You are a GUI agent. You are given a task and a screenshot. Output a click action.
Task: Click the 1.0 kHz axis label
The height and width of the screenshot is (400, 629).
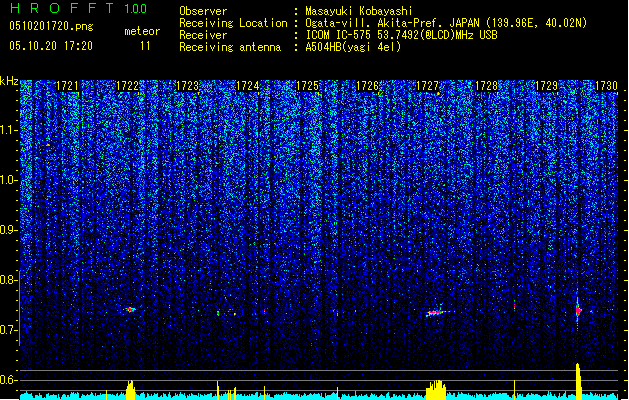coord(8,180)
